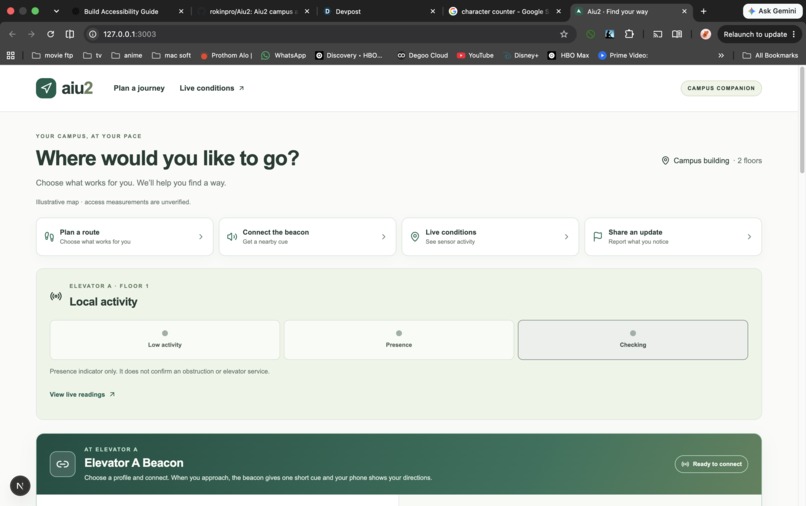This screenshot has height=506, width=806.
Task: Switch to the Devpost tab
Action: coord(347,11)
